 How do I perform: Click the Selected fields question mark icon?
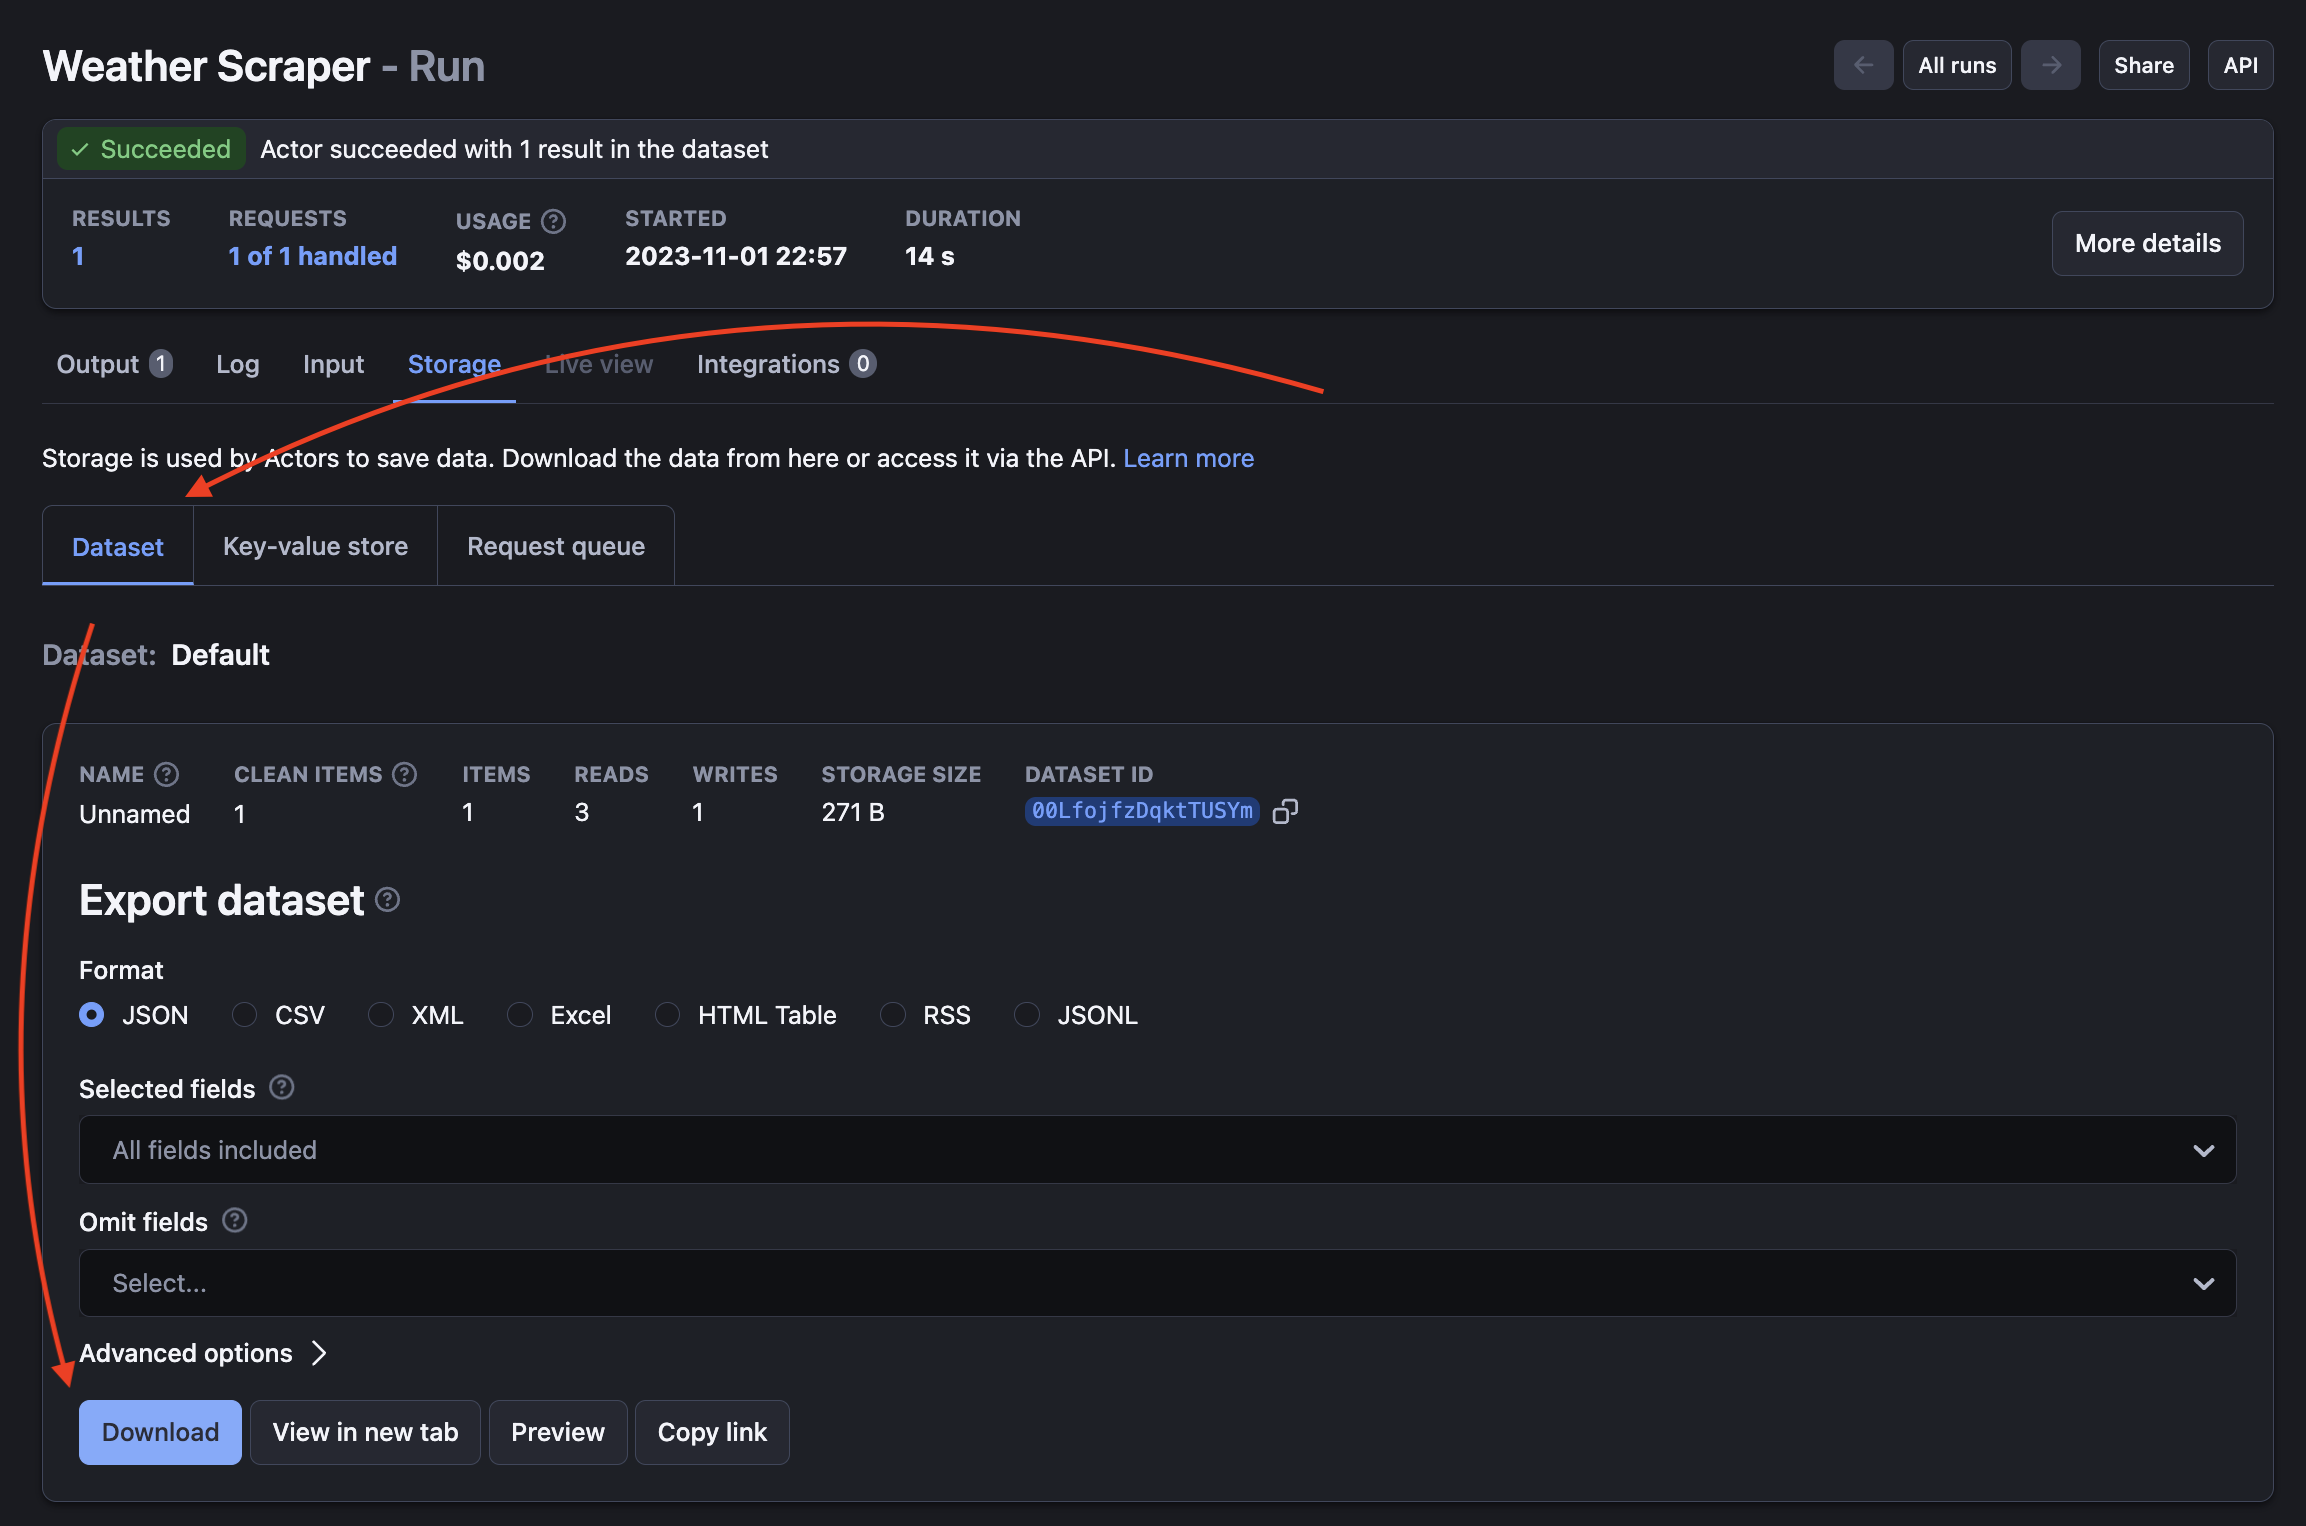(281, 1088)
